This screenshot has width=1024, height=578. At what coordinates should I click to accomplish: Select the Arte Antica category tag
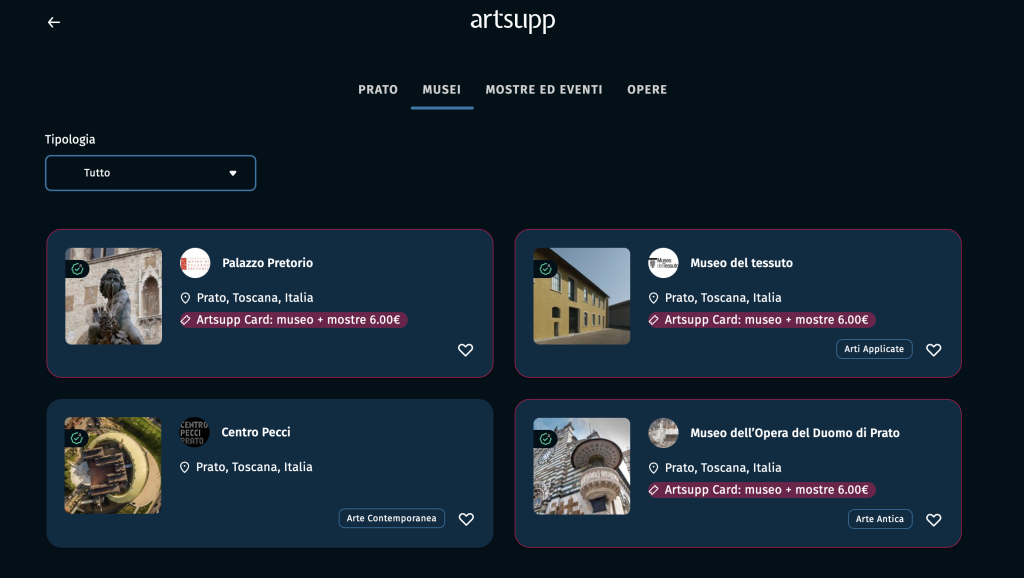(x=880, y=519)
